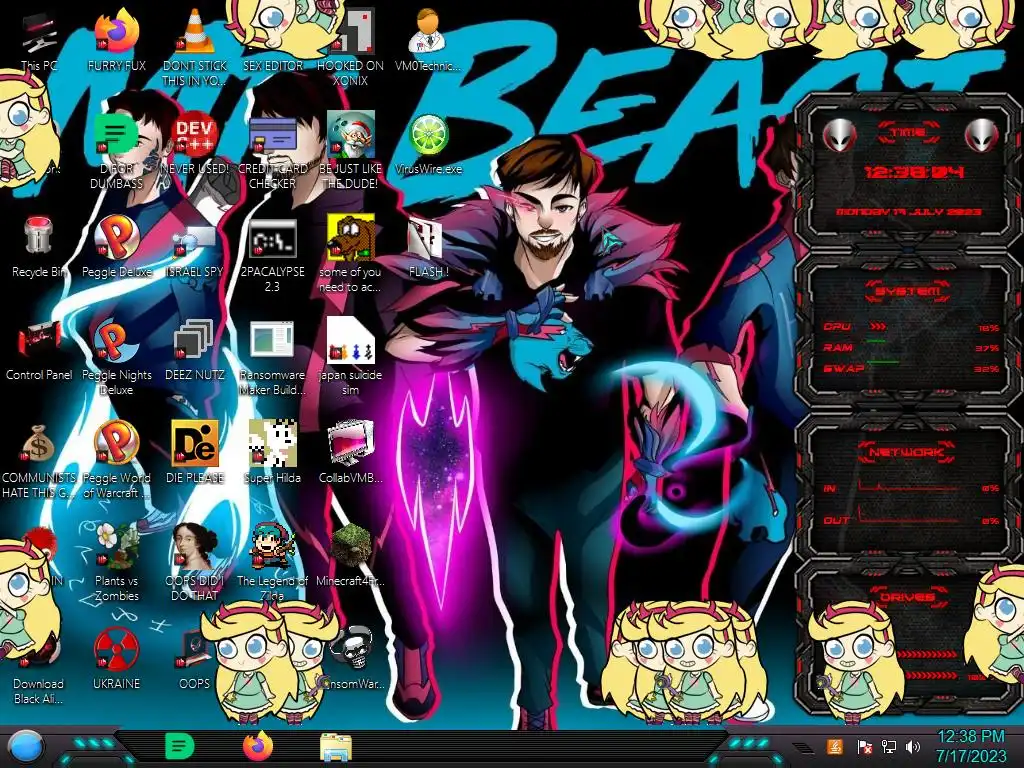Screen dimensions: 1024x768
Task: Select the dog icon 'some of you need'
Action: click(x=351, y=255)
